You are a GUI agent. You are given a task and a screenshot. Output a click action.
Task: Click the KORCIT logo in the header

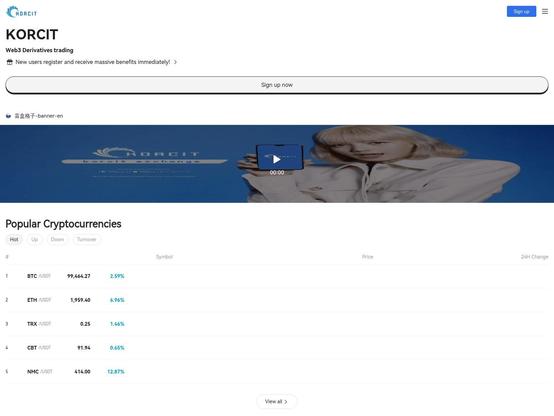(22, 12)
